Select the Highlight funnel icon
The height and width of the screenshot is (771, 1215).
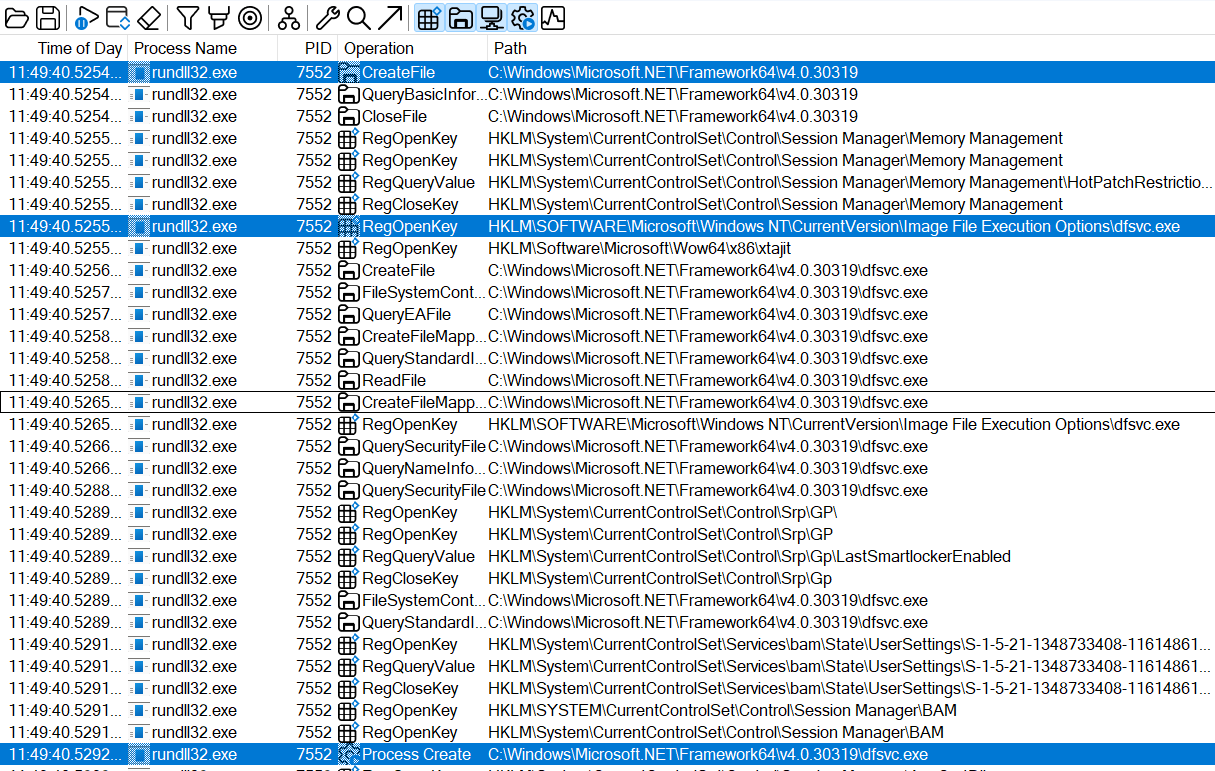[218, 17]
